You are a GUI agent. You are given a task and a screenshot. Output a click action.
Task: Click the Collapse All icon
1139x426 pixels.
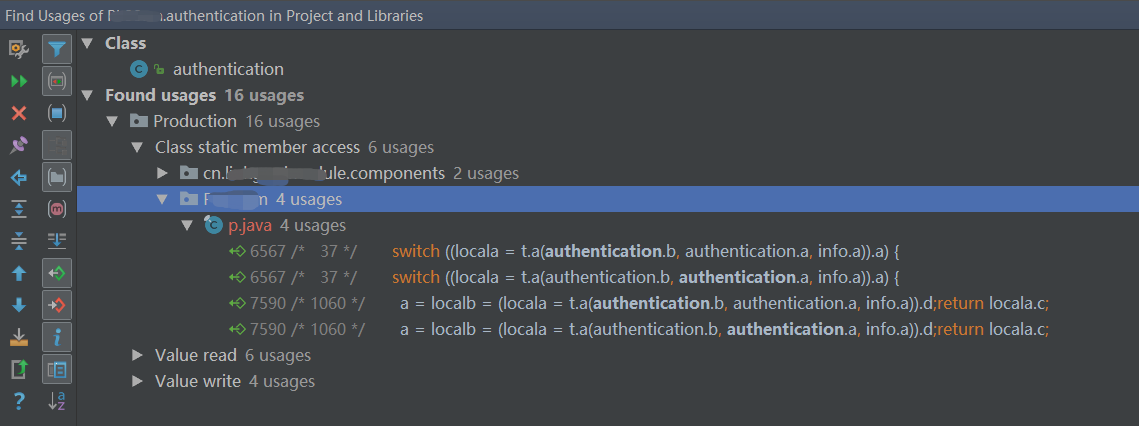(18, 241)
